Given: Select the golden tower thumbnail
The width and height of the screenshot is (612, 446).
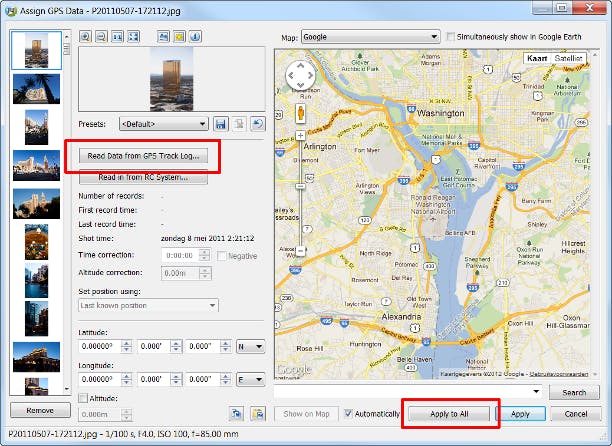Looking at the screenshot, I should 36,50.
